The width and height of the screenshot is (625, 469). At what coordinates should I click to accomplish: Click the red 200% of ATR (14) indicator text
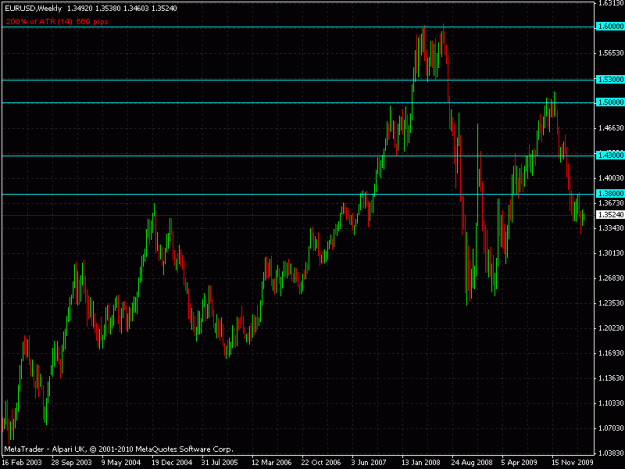pyautogui.click(x=57, y=22)
